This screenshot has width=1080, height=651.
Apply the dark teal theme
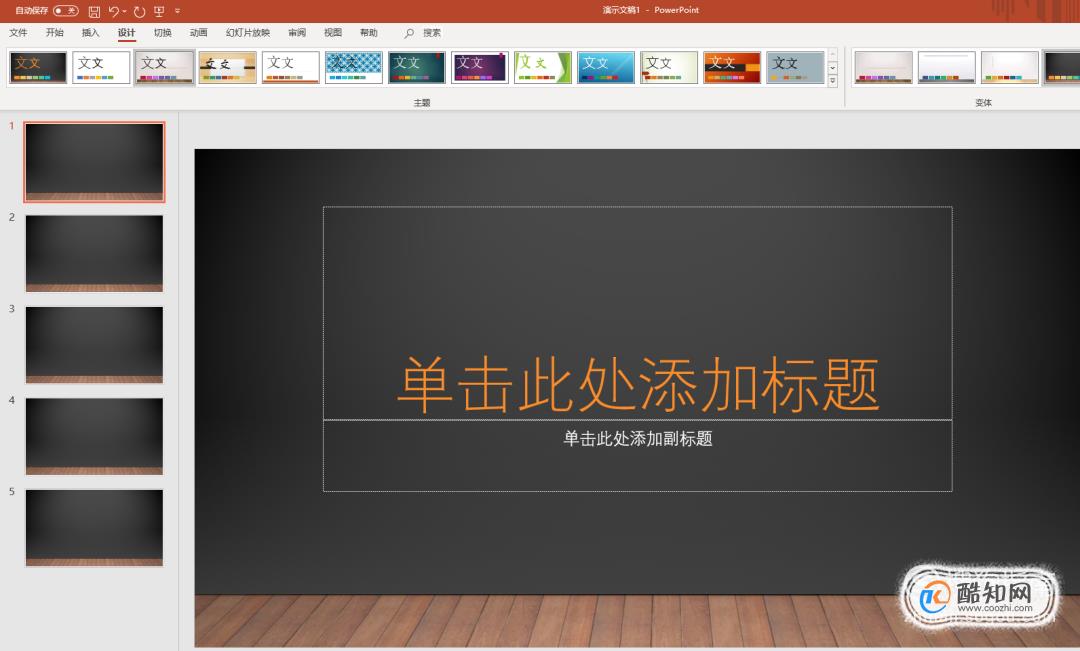(417, 68)
